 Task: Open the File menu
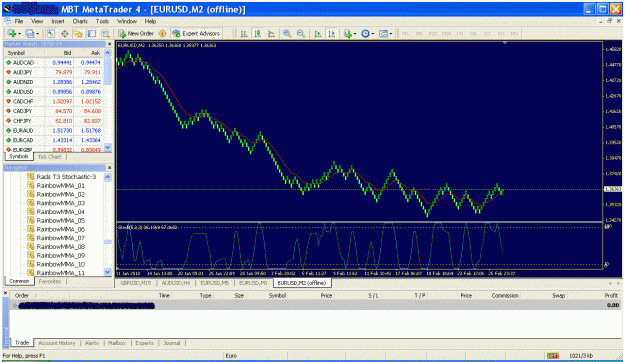[x=19, y=21]
